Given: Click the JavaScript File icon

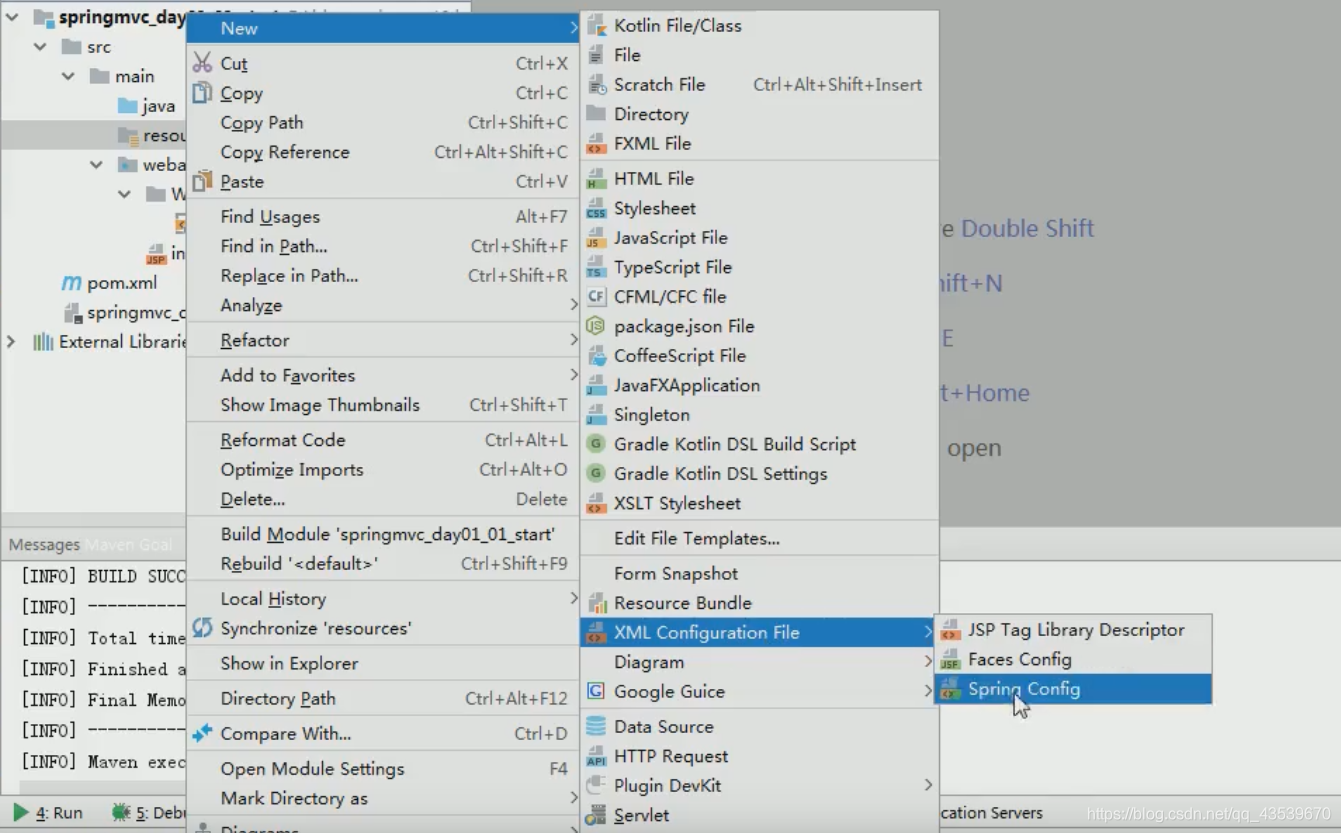Looking at the screenshot, I should pyautogui.click(x=596, y=238).
